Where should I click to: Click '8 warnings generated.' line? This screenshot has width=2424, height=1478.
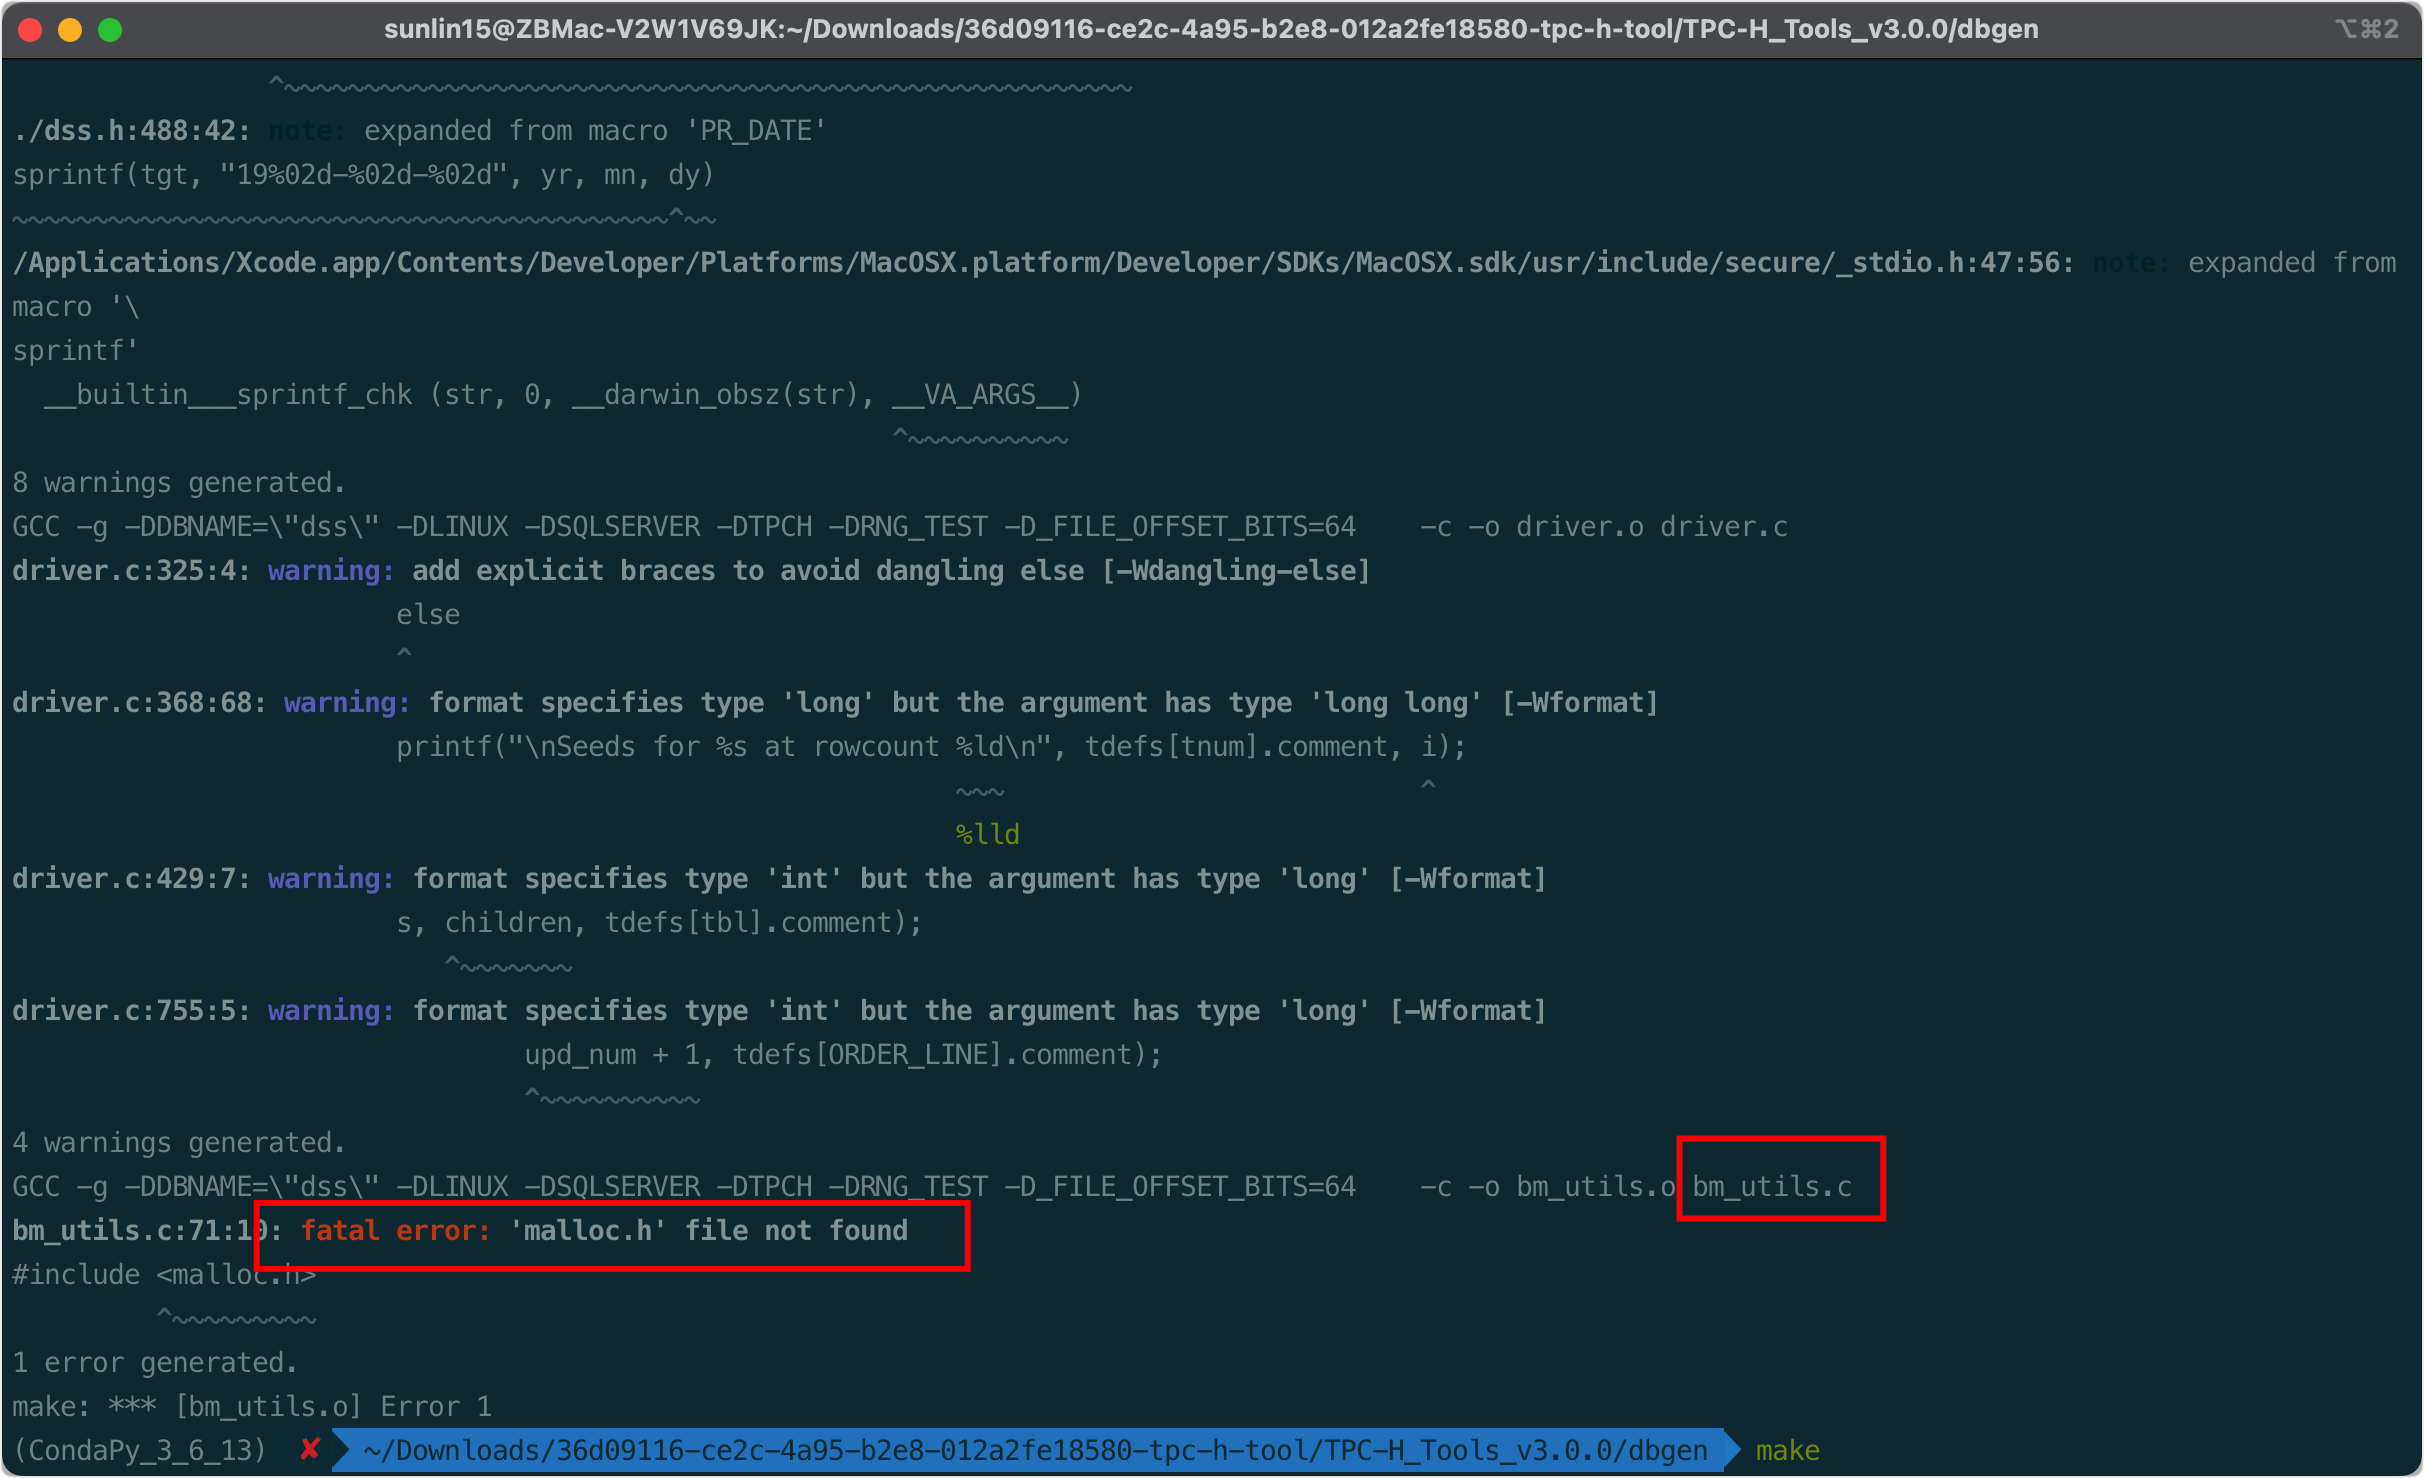[179, 482]
